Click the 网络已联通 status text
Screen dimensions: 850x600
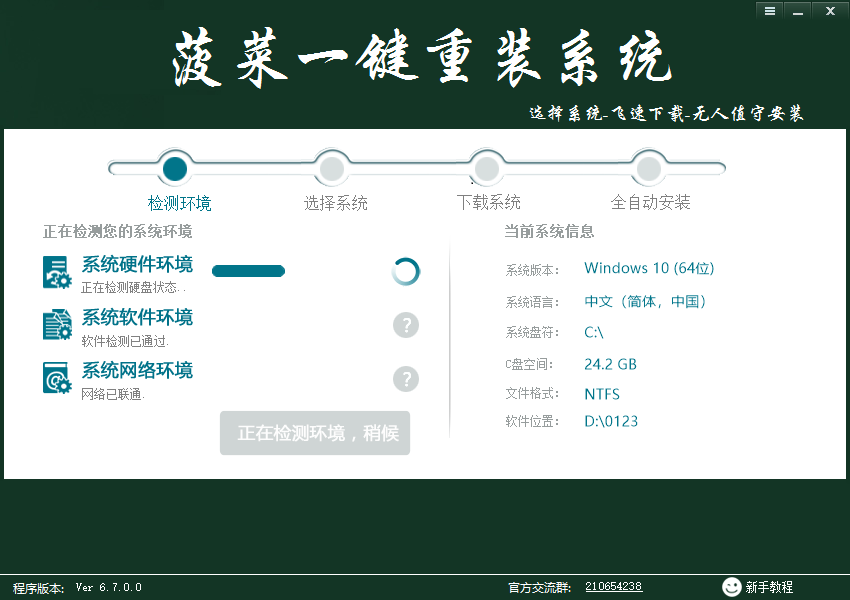pos(112,394)
